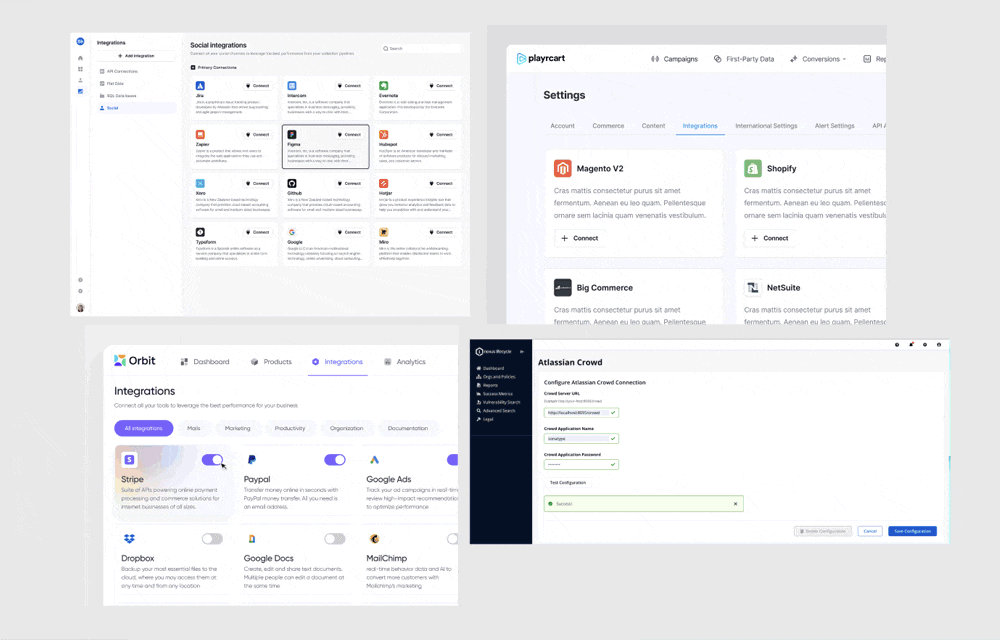This screenshot has width=1000, height=640.
Task: Click the Crowd Application Name field
Action: (581, 439)
